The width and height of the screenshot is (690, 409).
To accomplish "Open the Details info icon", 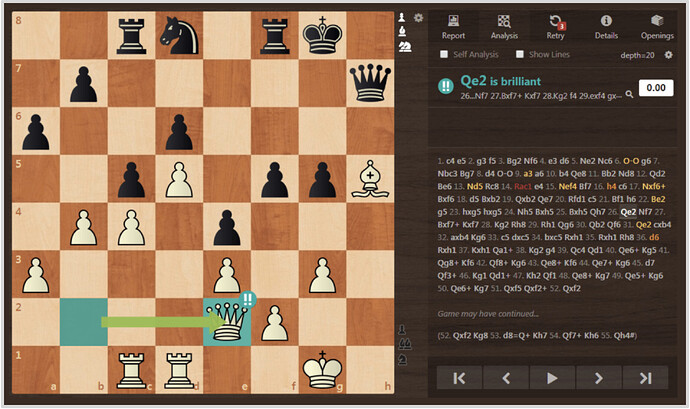I will 606,26.
